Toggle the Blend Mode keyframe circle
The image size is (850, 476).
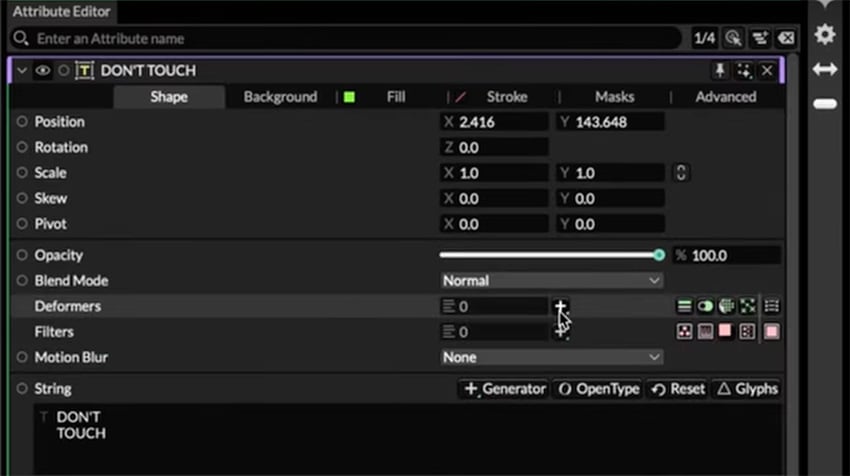22,280
